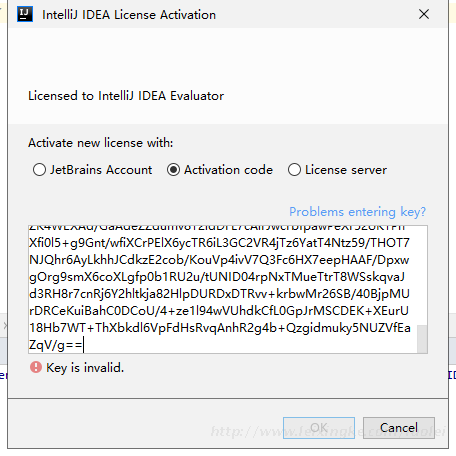Click the IntelliJ IDEA logo in title bar
This screenshot has height=456, width=456.
click(x=25, y=14)
